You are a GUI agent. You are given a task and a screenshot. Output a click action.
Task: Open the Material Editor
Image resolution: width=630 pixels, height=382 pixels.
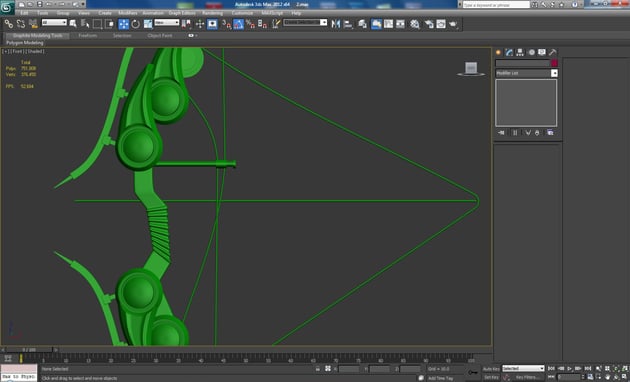[415, 24]
